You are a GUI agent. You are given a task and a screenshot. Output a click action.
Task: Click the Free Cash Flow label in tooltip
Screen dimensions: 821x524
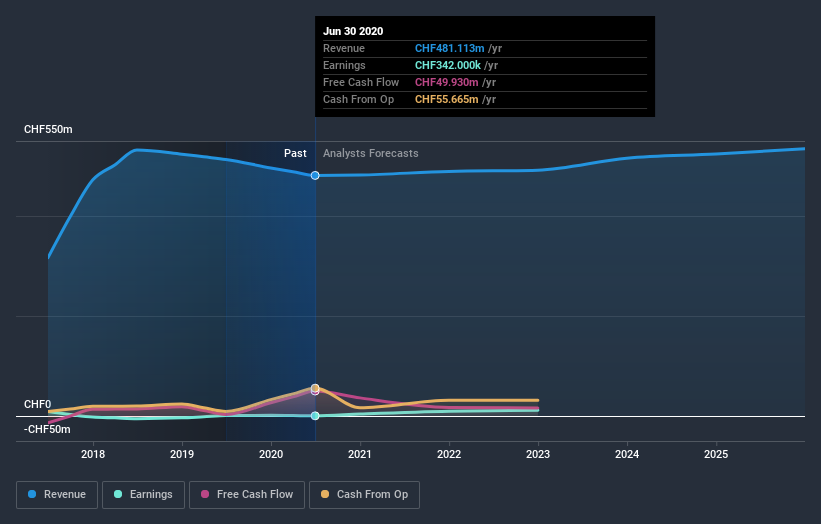coord(361,82)
